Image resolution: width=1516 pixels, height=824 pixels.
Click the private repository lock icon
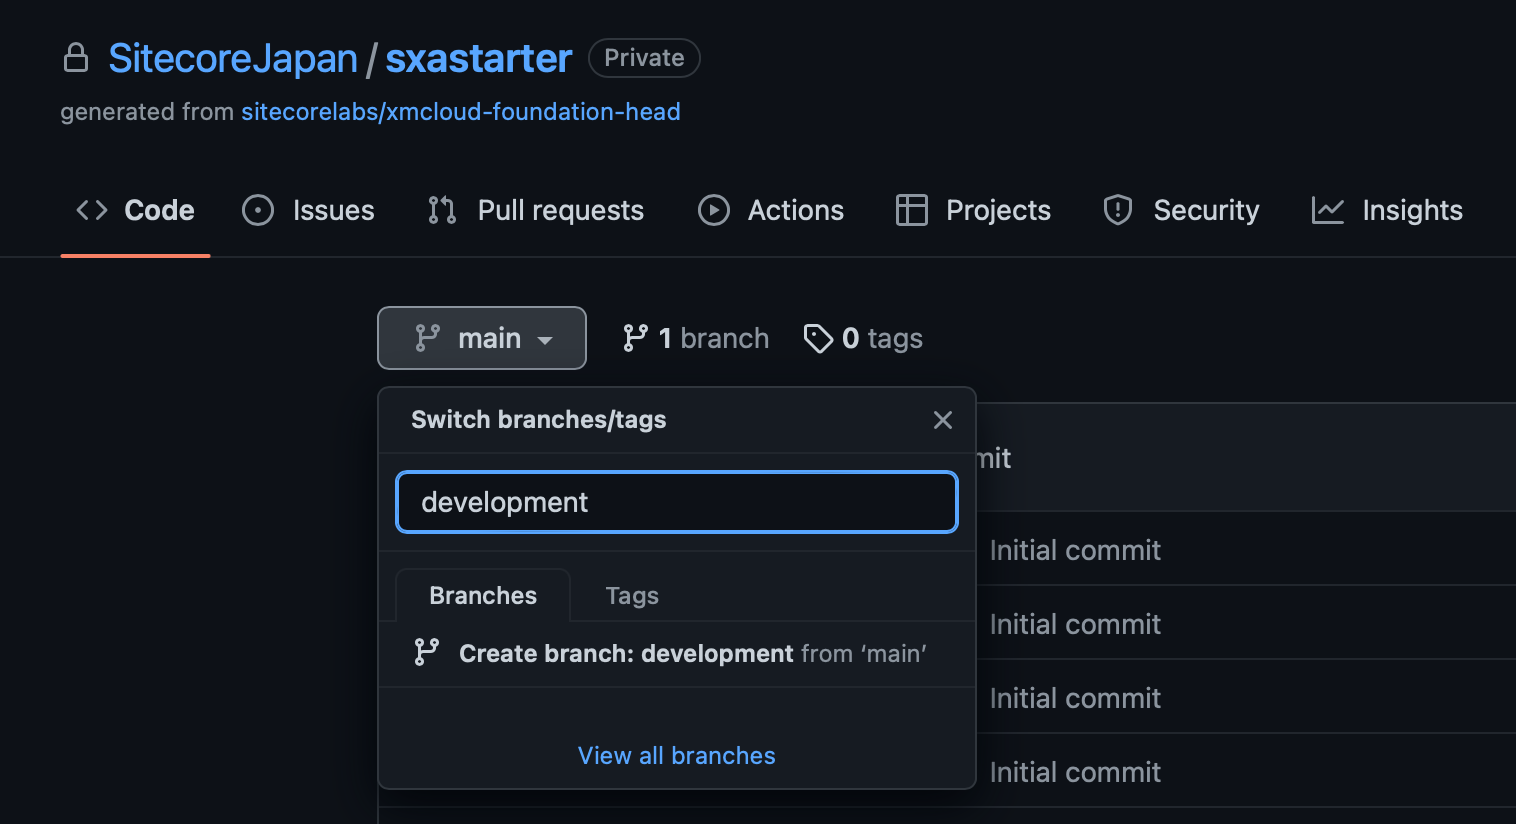76,58
